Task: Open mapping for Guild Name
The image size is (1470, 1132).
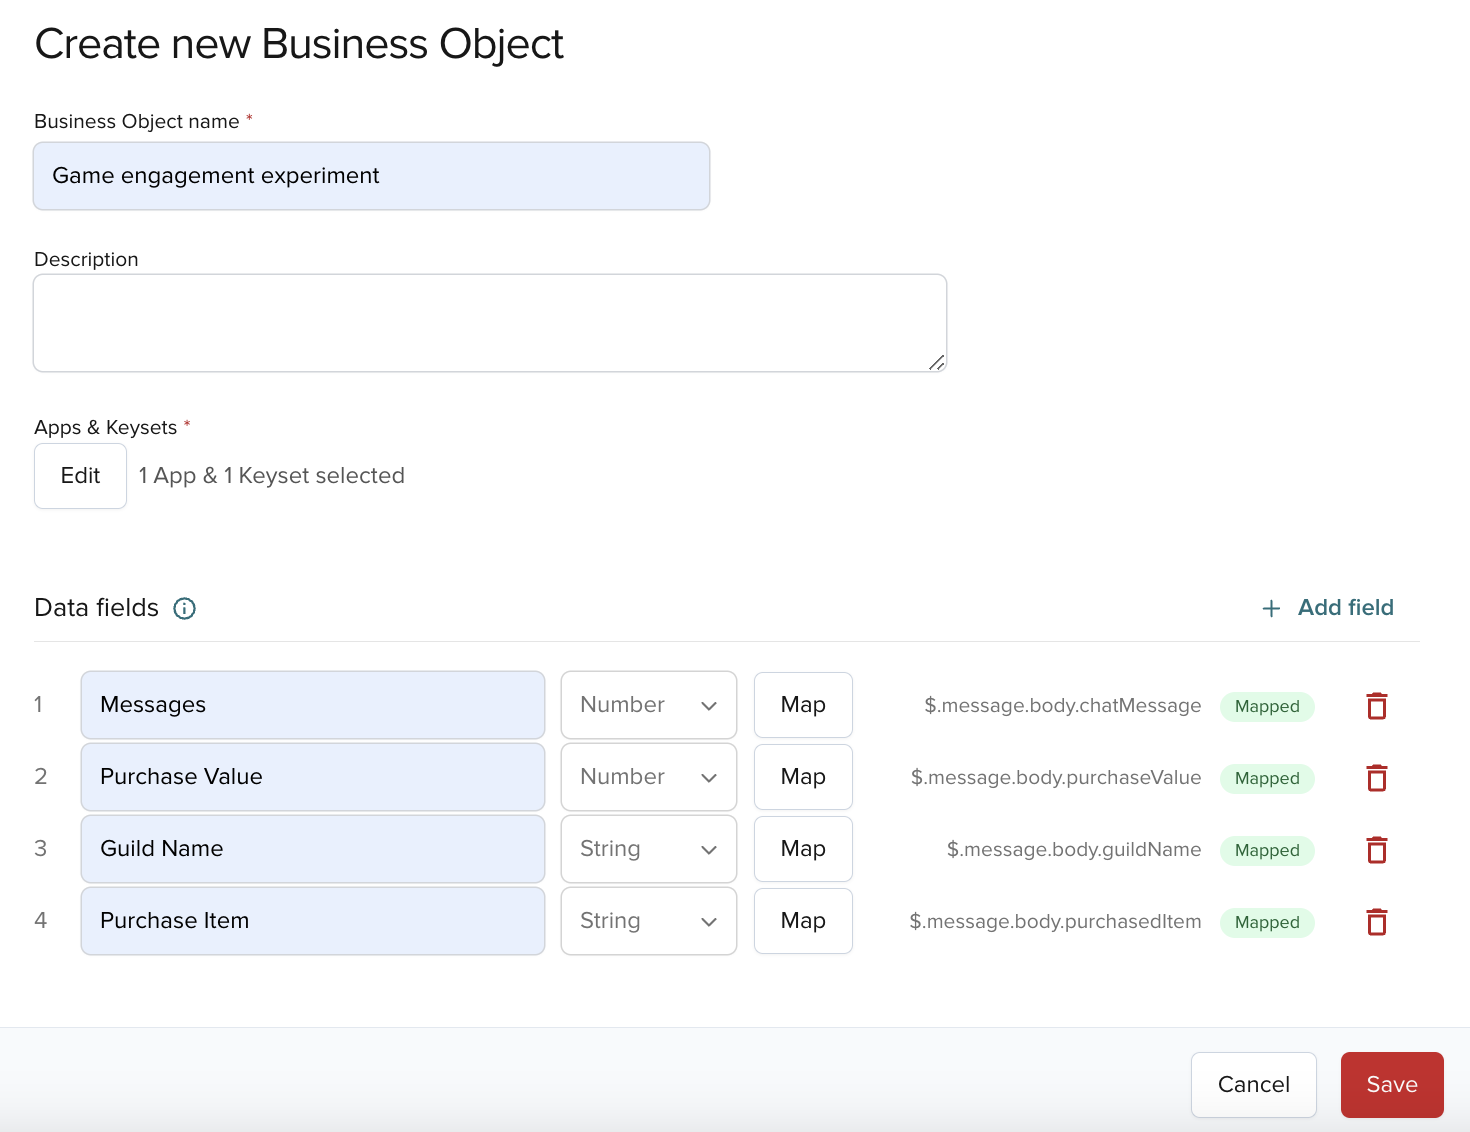Action: [x=802, y=849]
